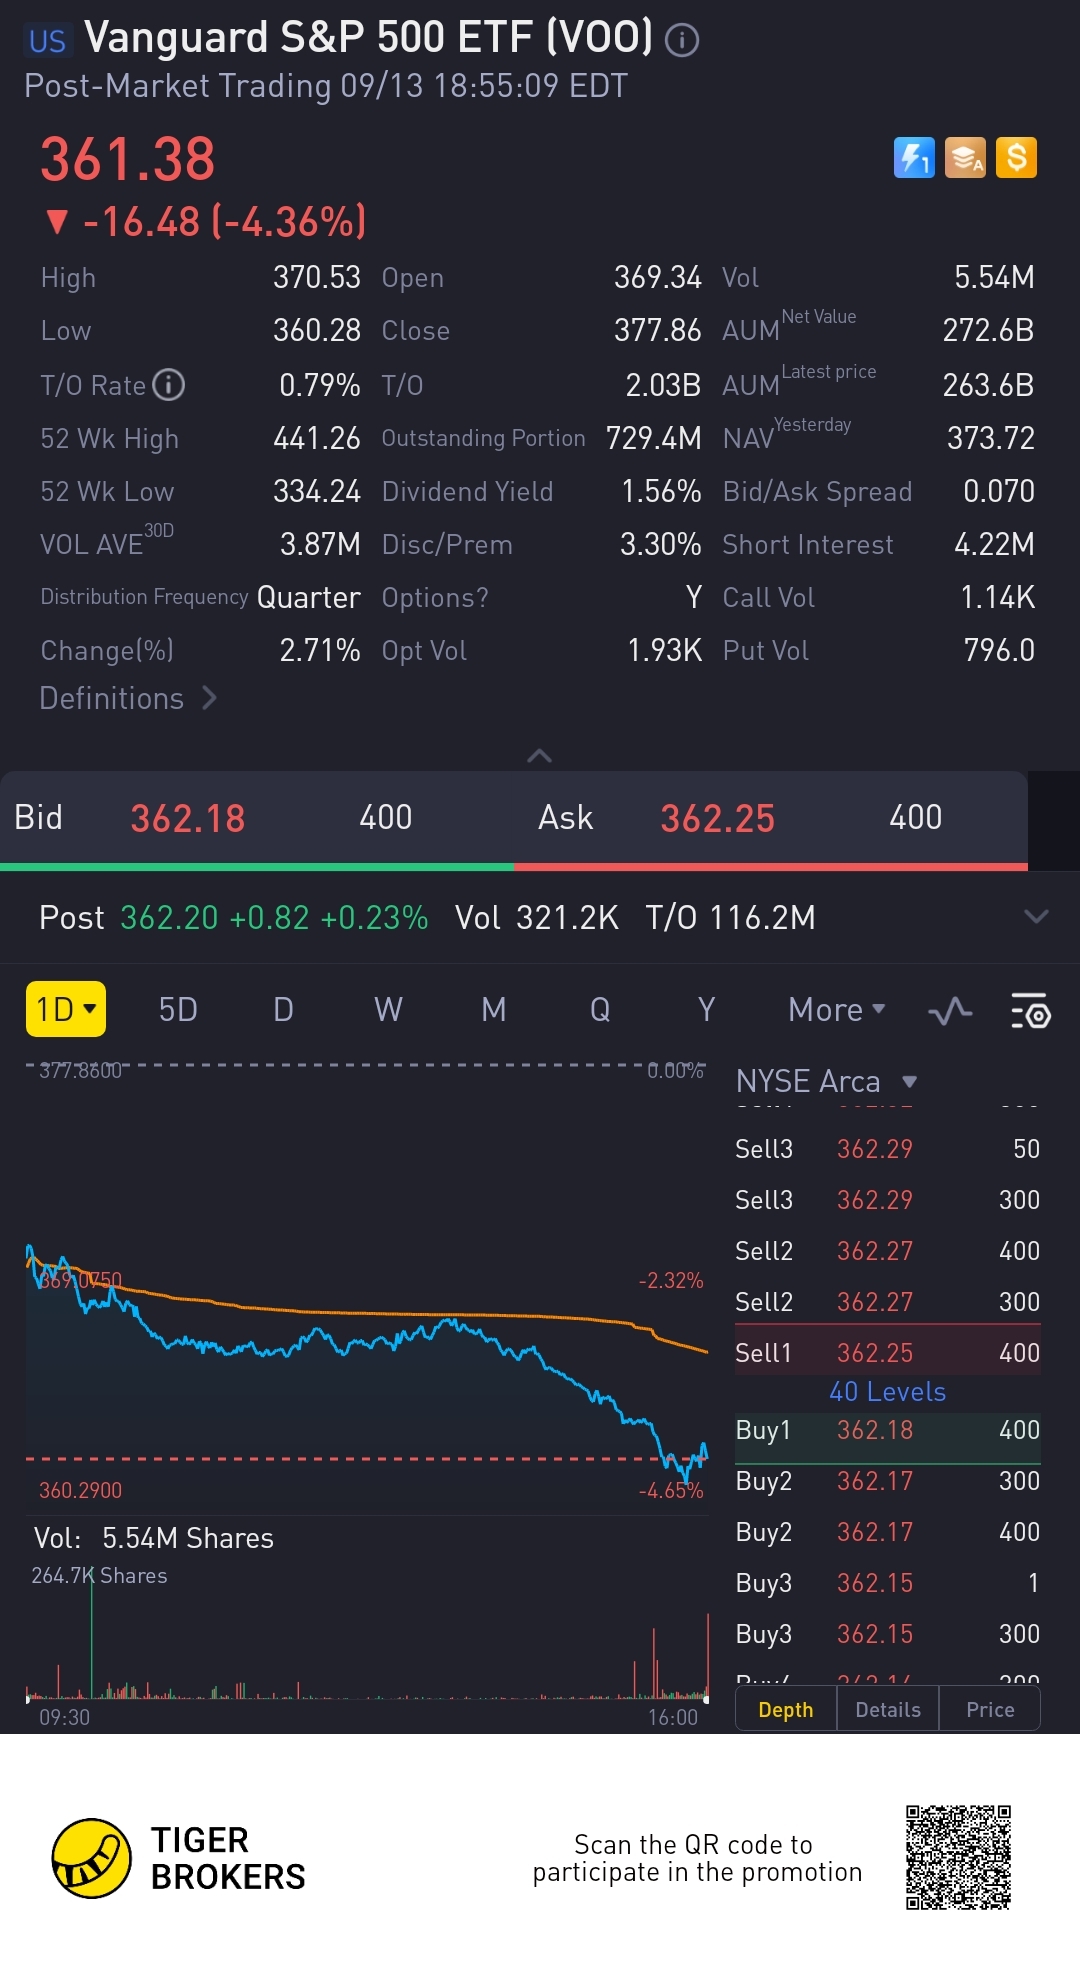The image size is (1080, 1983).
Task: Select the Buy3 row with size 1
Action: [x=888, y=1583]
